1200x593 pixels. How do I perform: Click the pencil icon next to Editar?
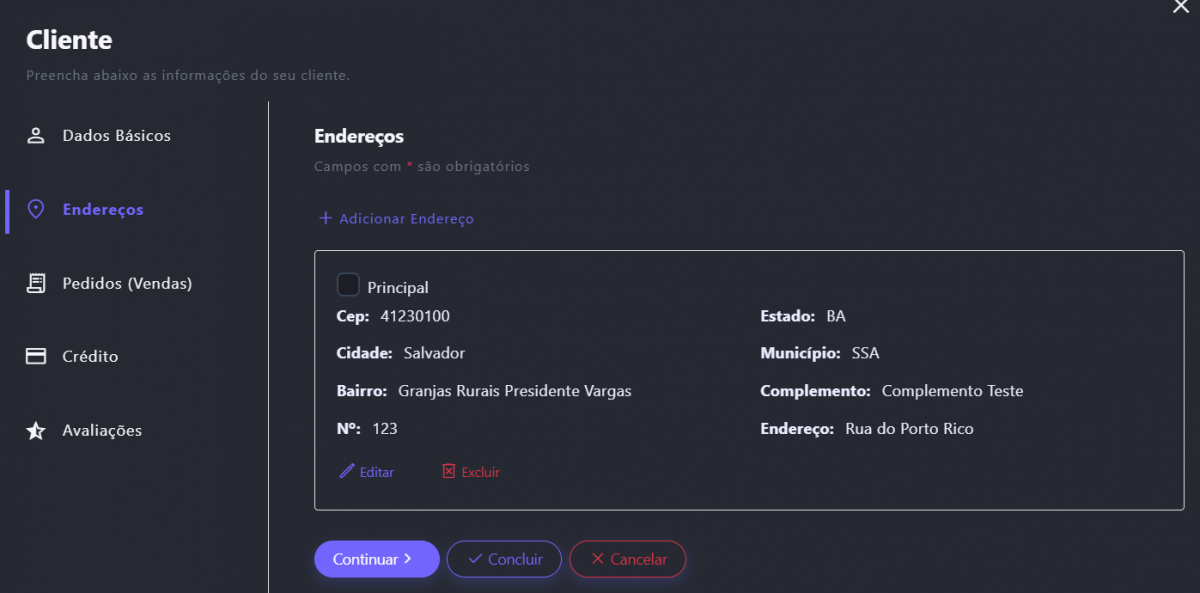347,471
